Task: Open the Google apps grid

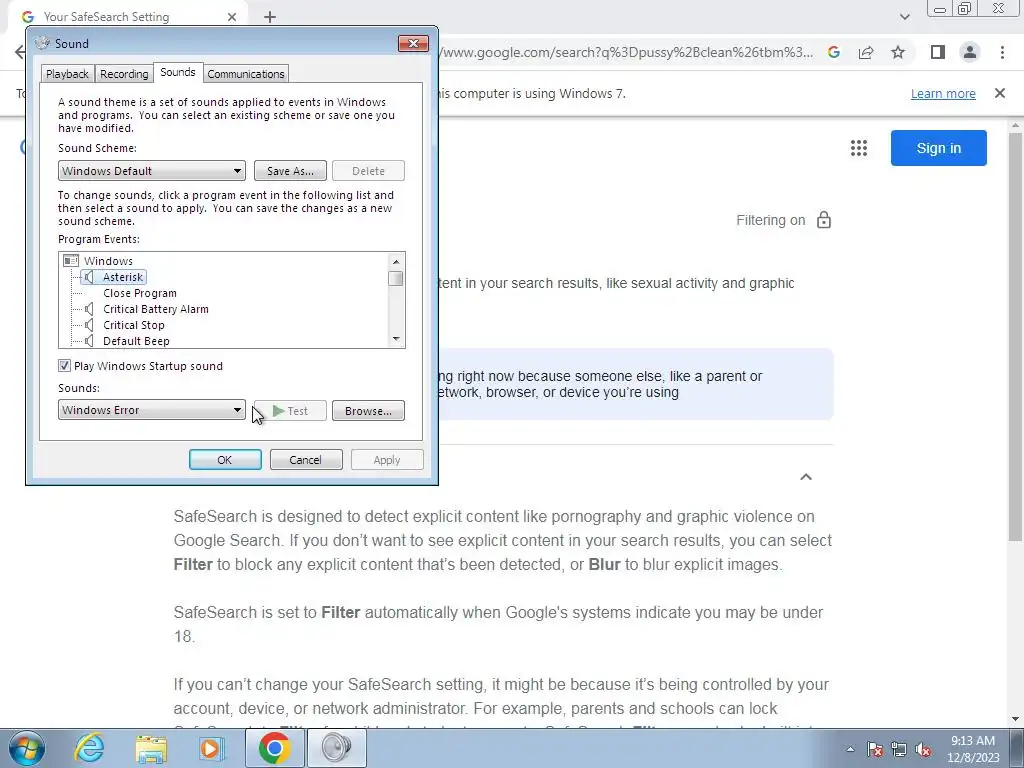Action: click(859, 148)
